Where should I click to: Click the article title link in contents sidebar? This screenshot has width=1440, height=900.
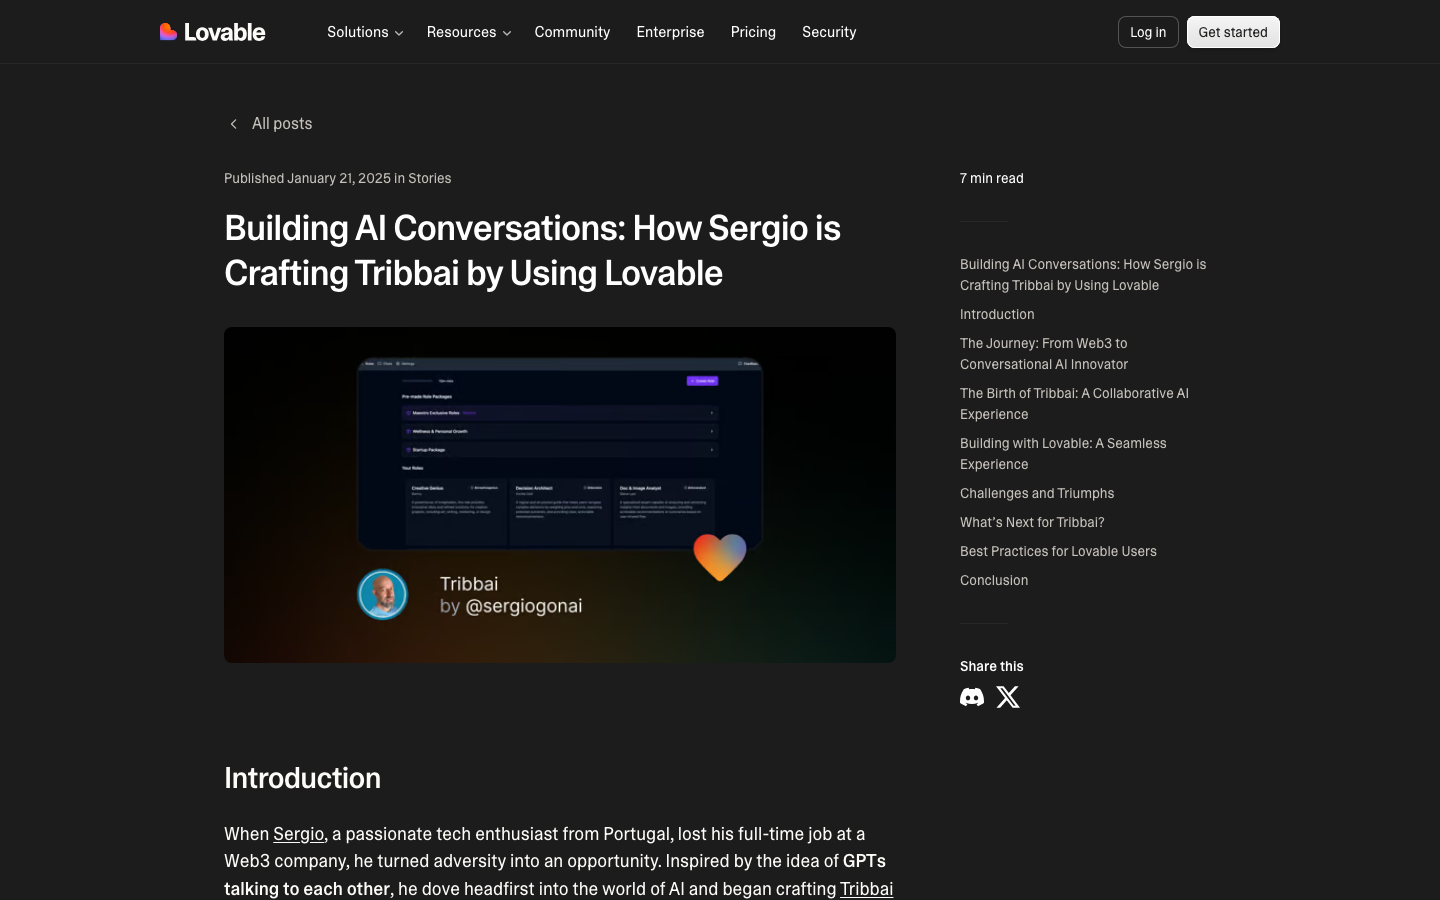point(1083,275)
